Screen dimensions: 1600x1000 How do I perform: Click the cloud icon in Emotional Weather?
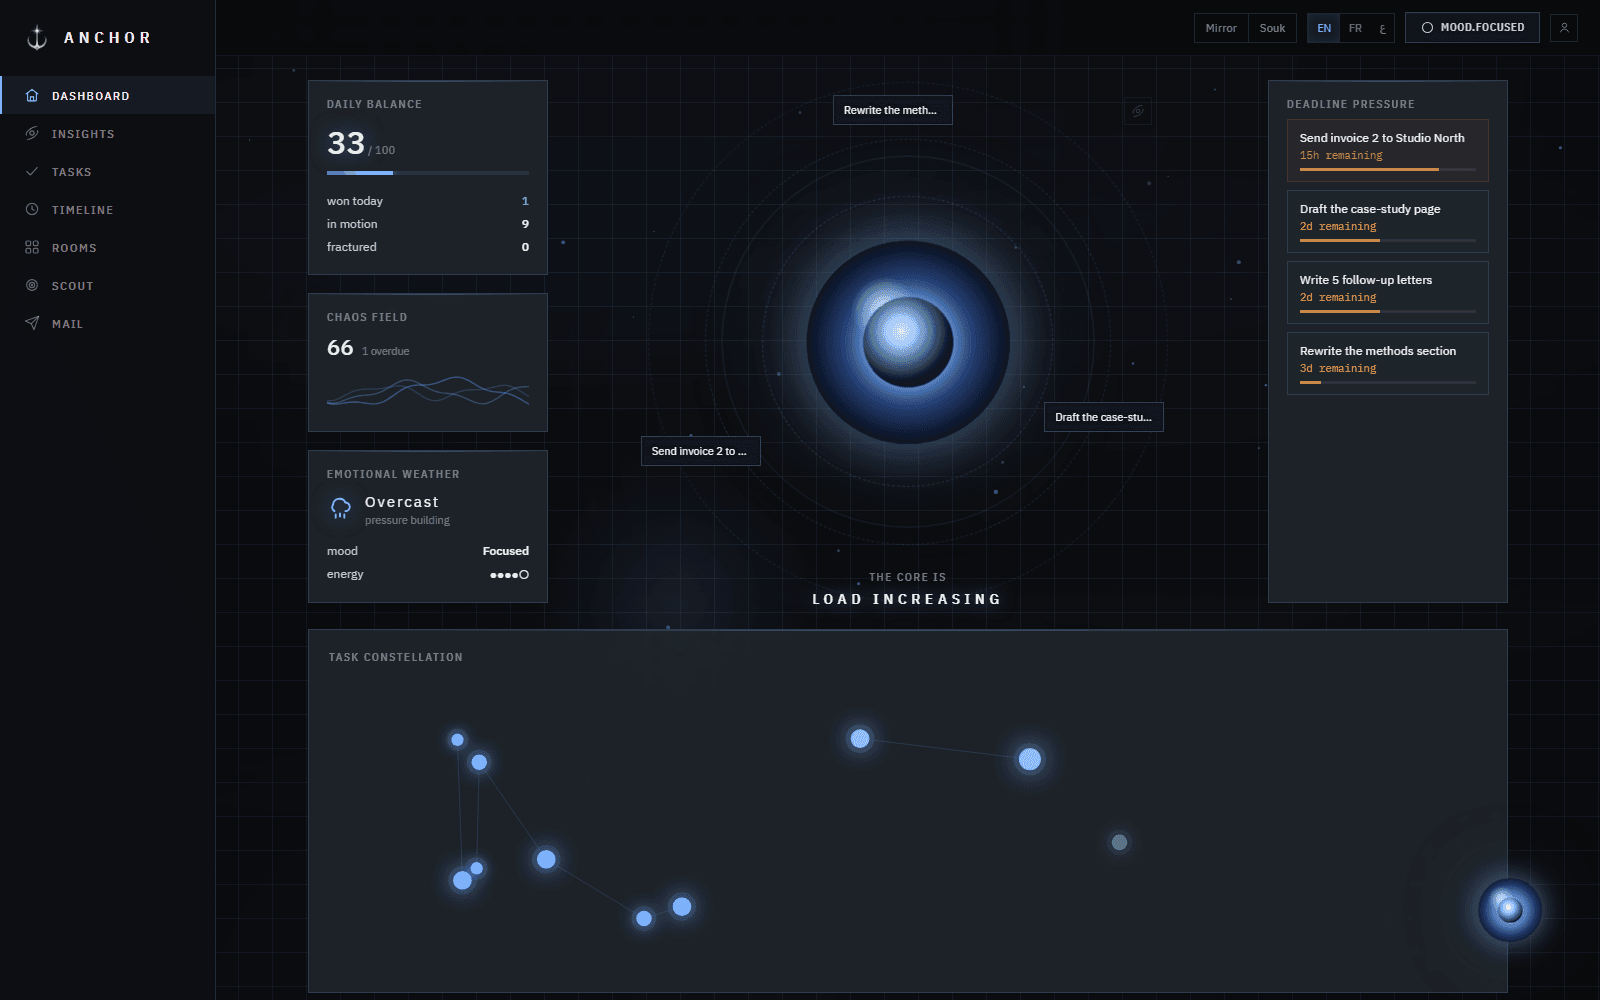[341, 509]
